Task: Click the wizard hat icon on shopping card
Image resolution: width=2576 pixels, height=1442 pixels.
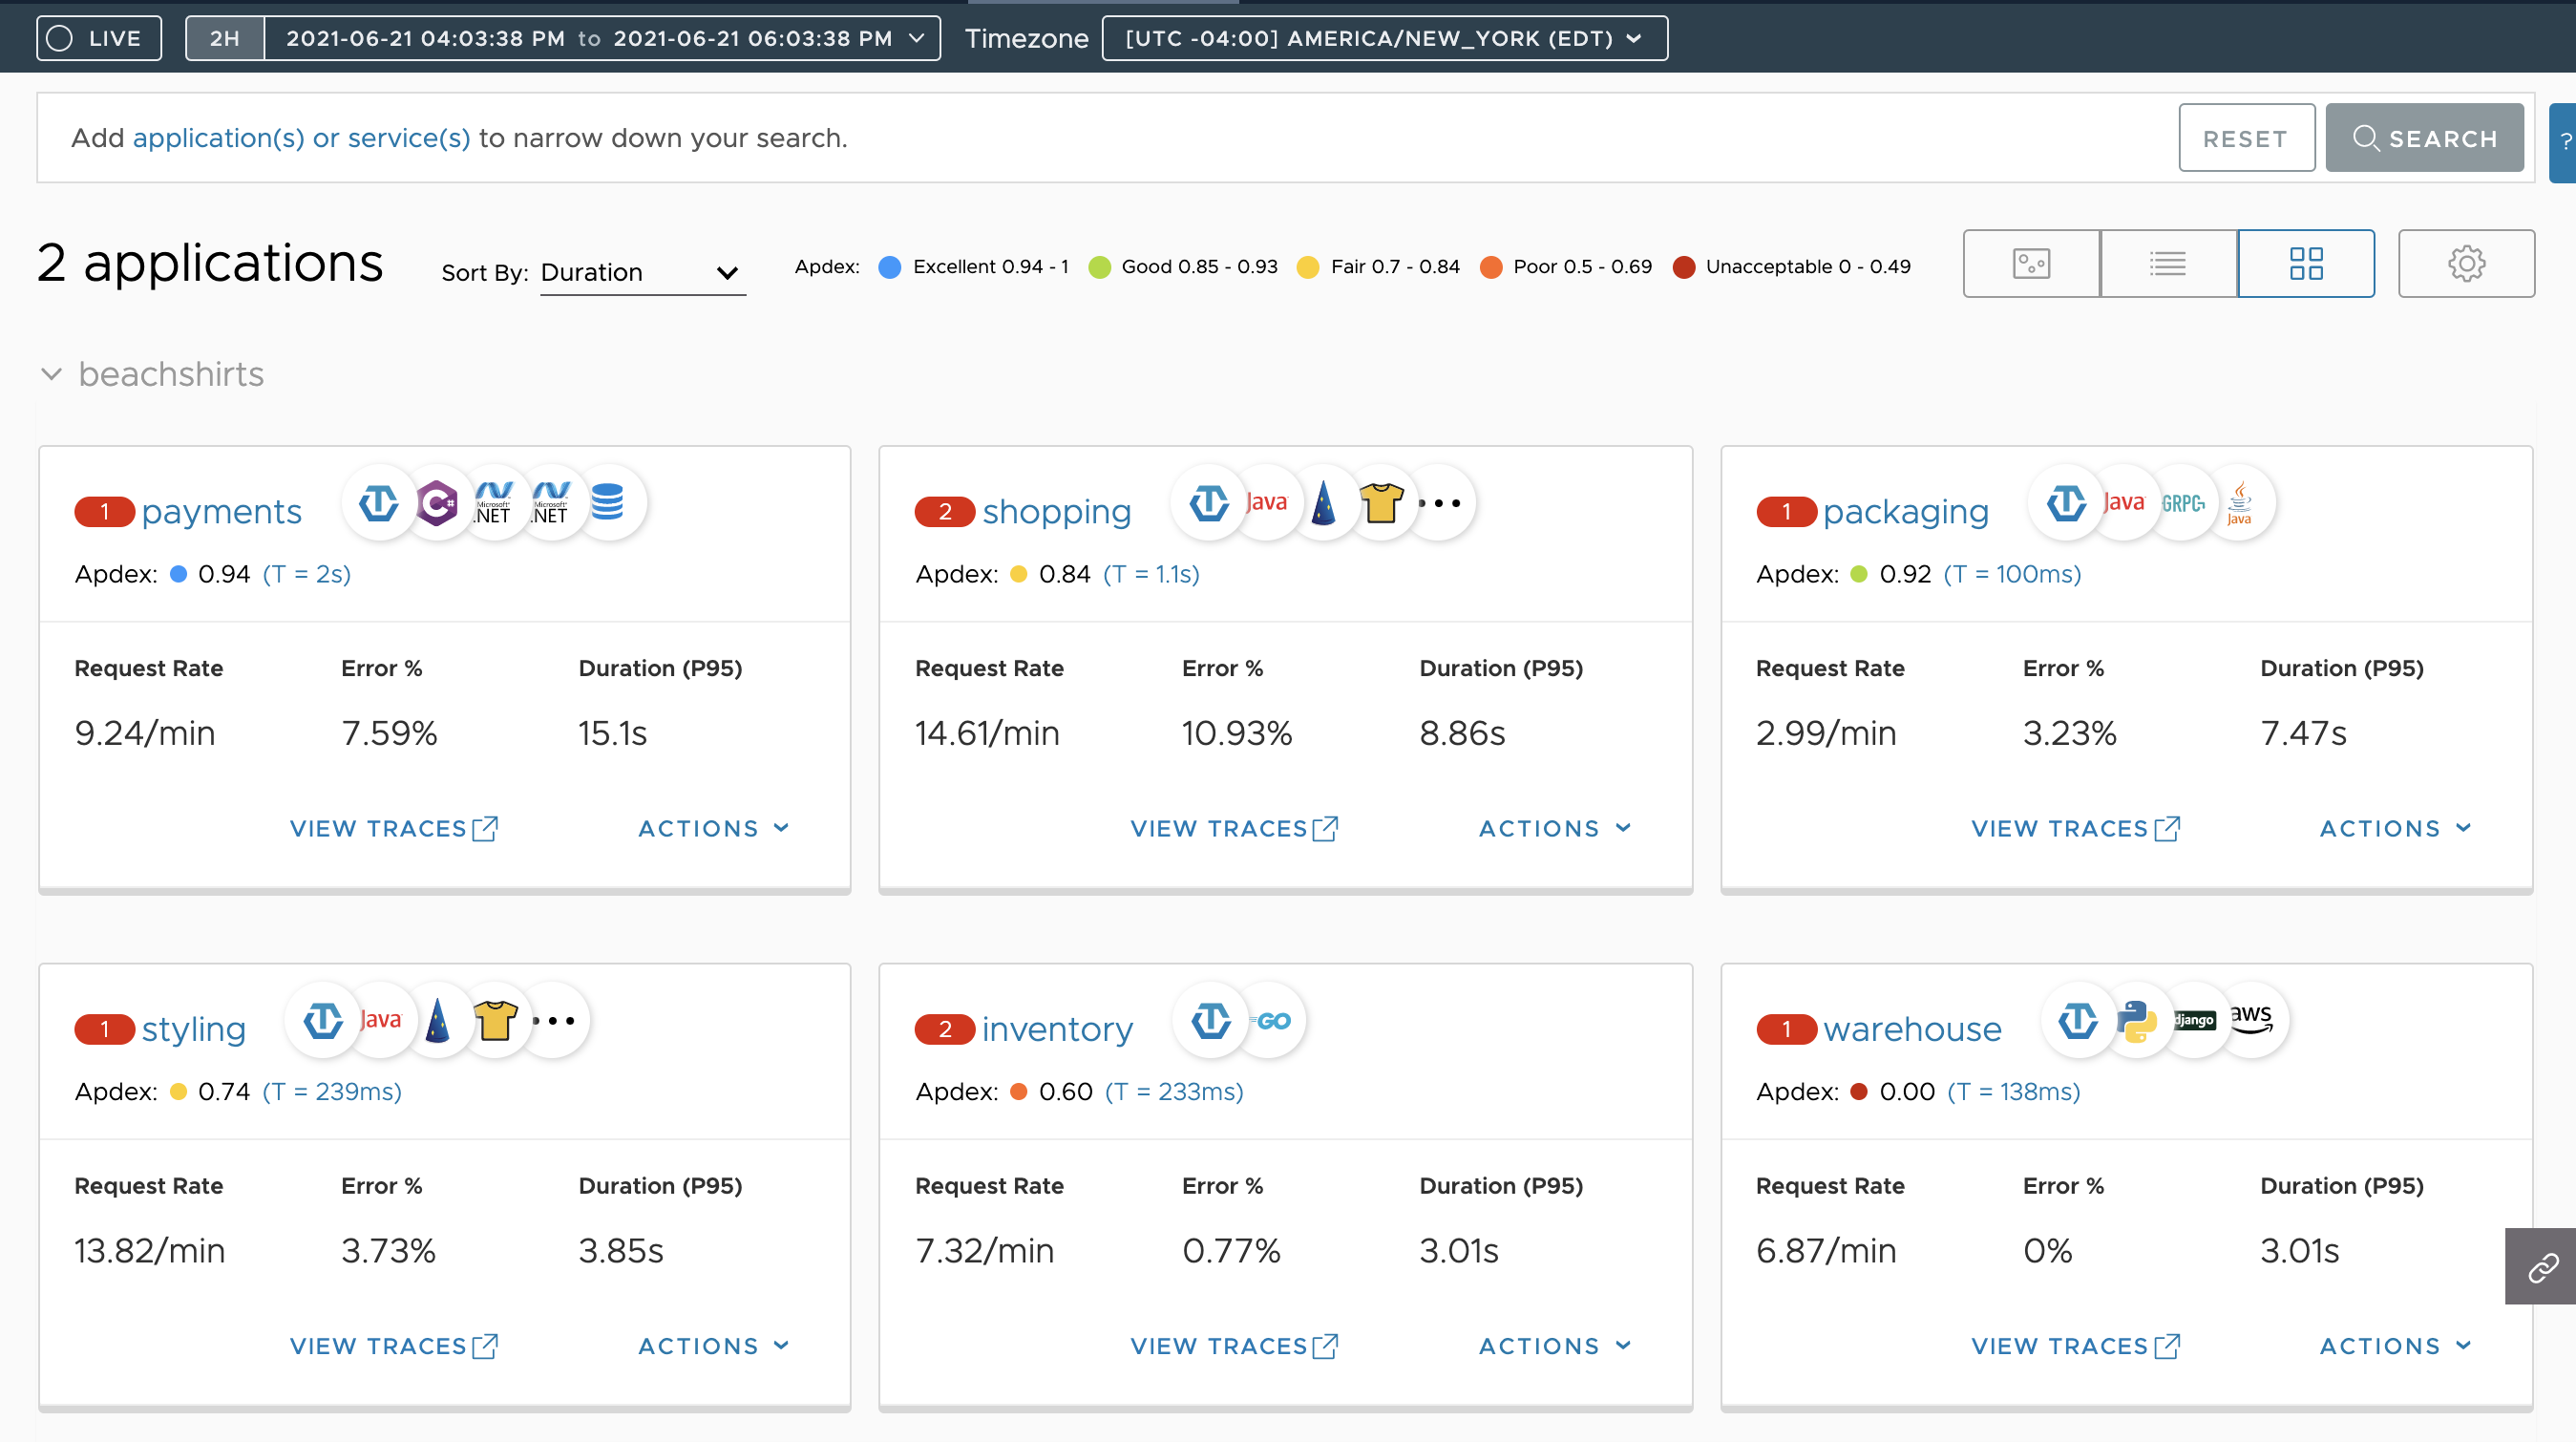Action: point(1323,503)
